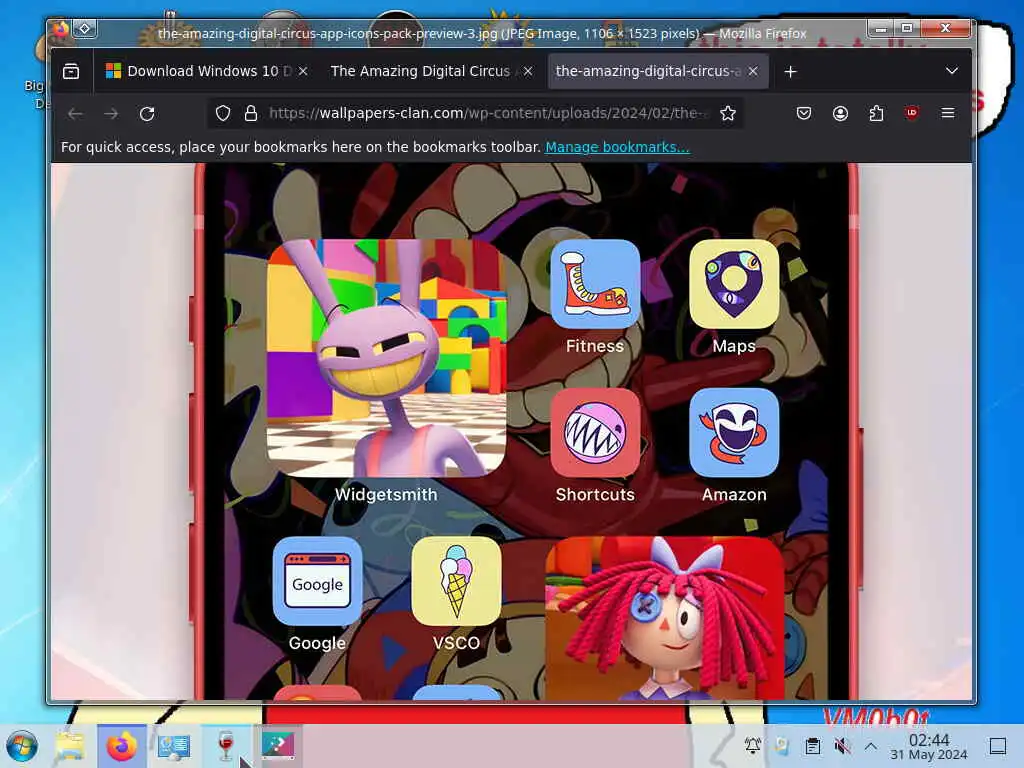Image resolution: width=1024 pixels, height=768 pixels.
Task: Open the teal arrow app taskbar icon
Action: coord(278,746)
